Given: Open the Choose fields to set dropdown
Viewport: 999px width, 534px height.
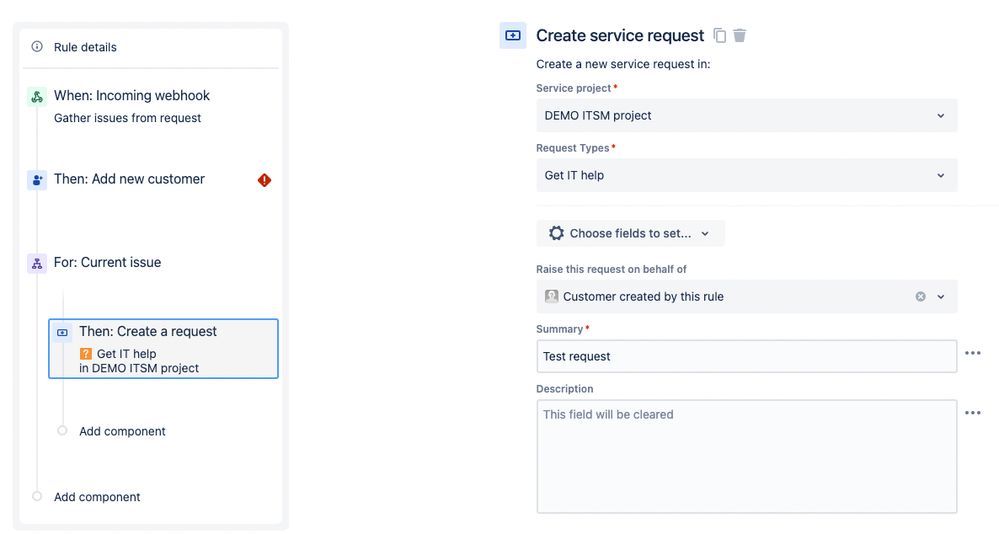Looking at the screenshot, I should [630, 233].
